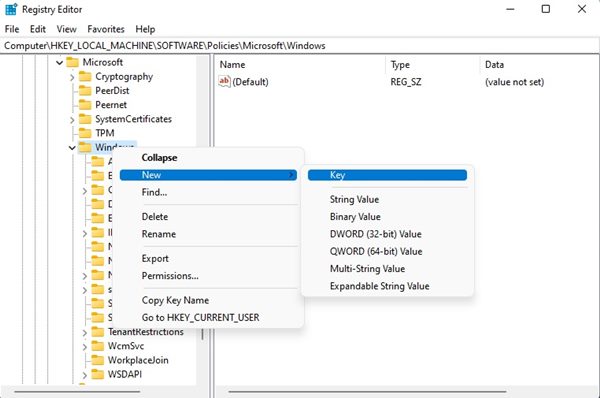600x398 pixels.
Task: Collapse the Microsoft tree node
Action: tap(59, 62)
